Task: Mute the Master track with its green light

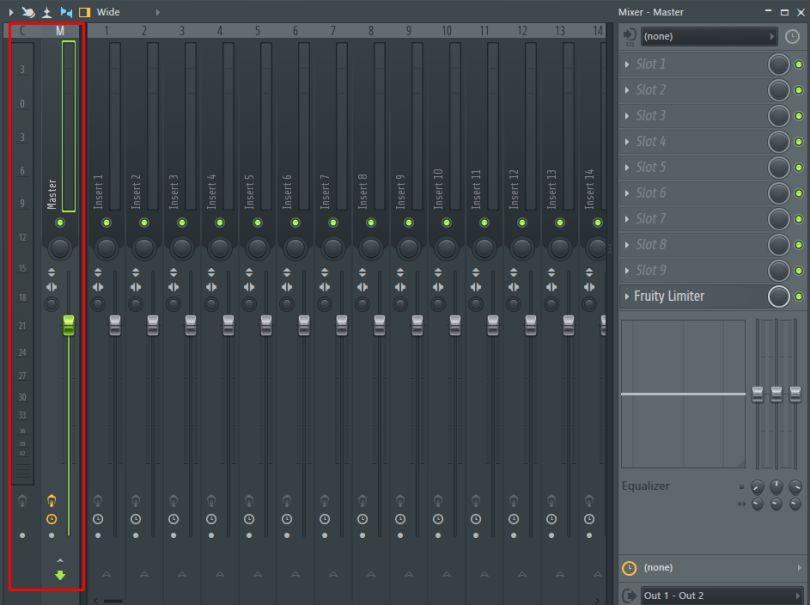Action: click(x=60, y=223)
